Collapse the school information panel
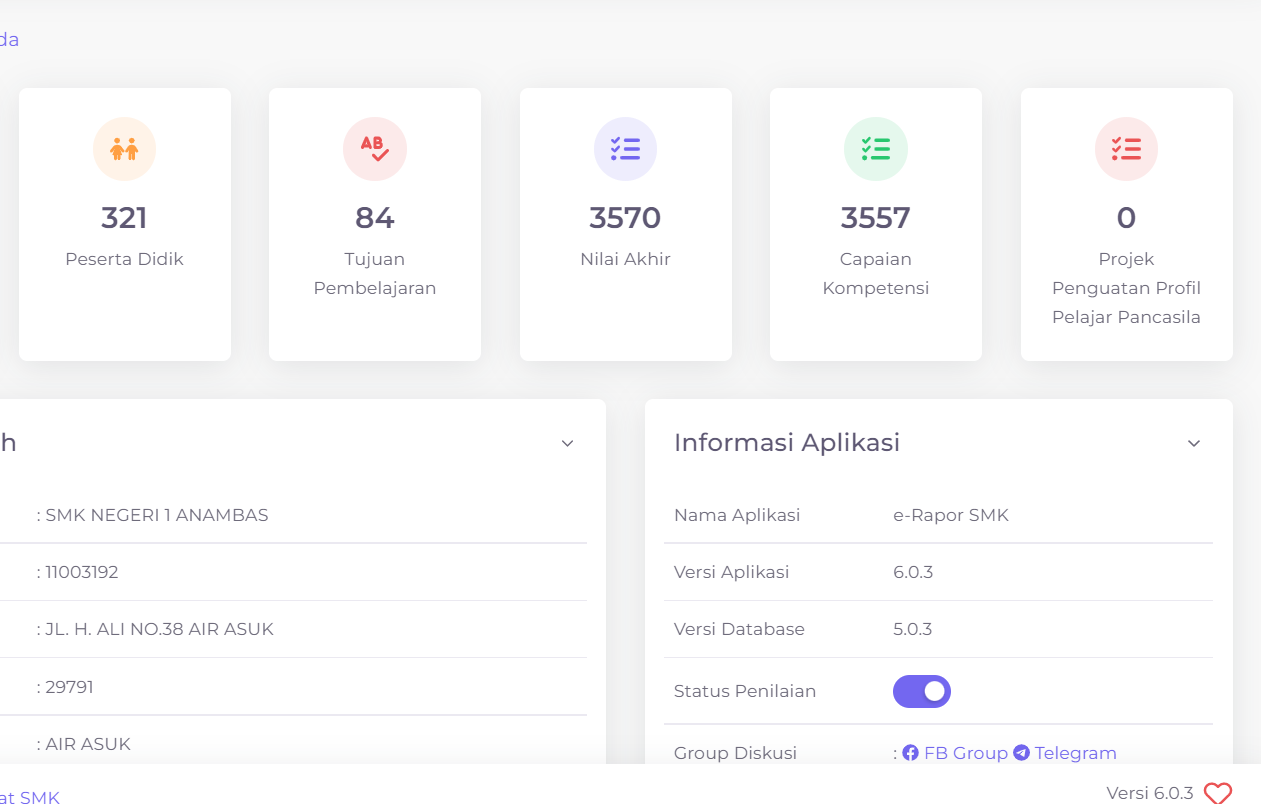The width and height of the screenshot is (1261, 804). 567,442
